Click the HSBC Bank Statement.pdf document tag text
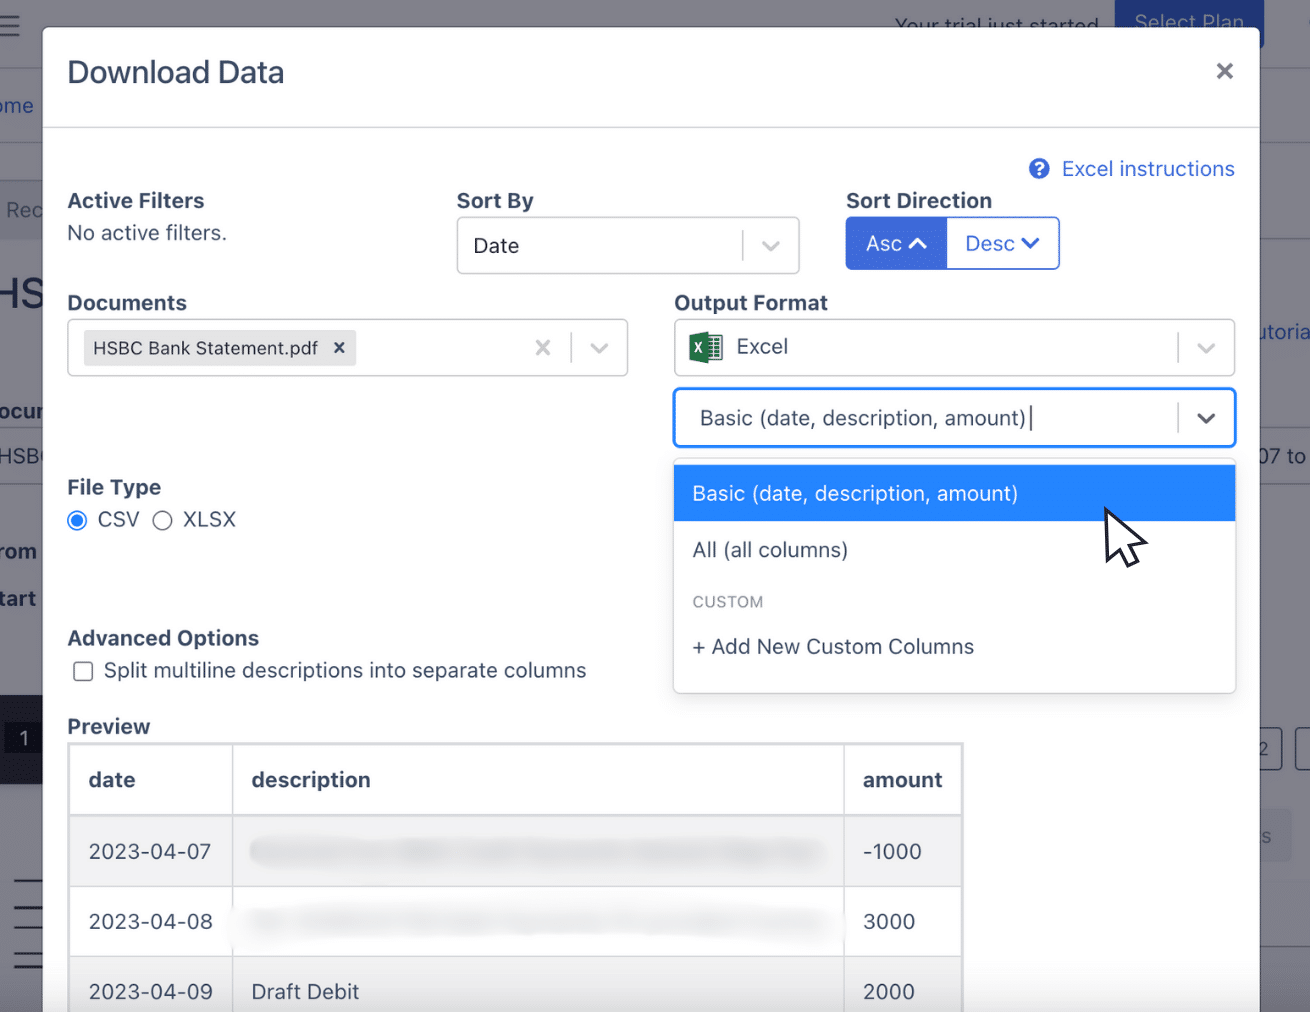Screen dimensions: 1310x1012 (205, 348)
